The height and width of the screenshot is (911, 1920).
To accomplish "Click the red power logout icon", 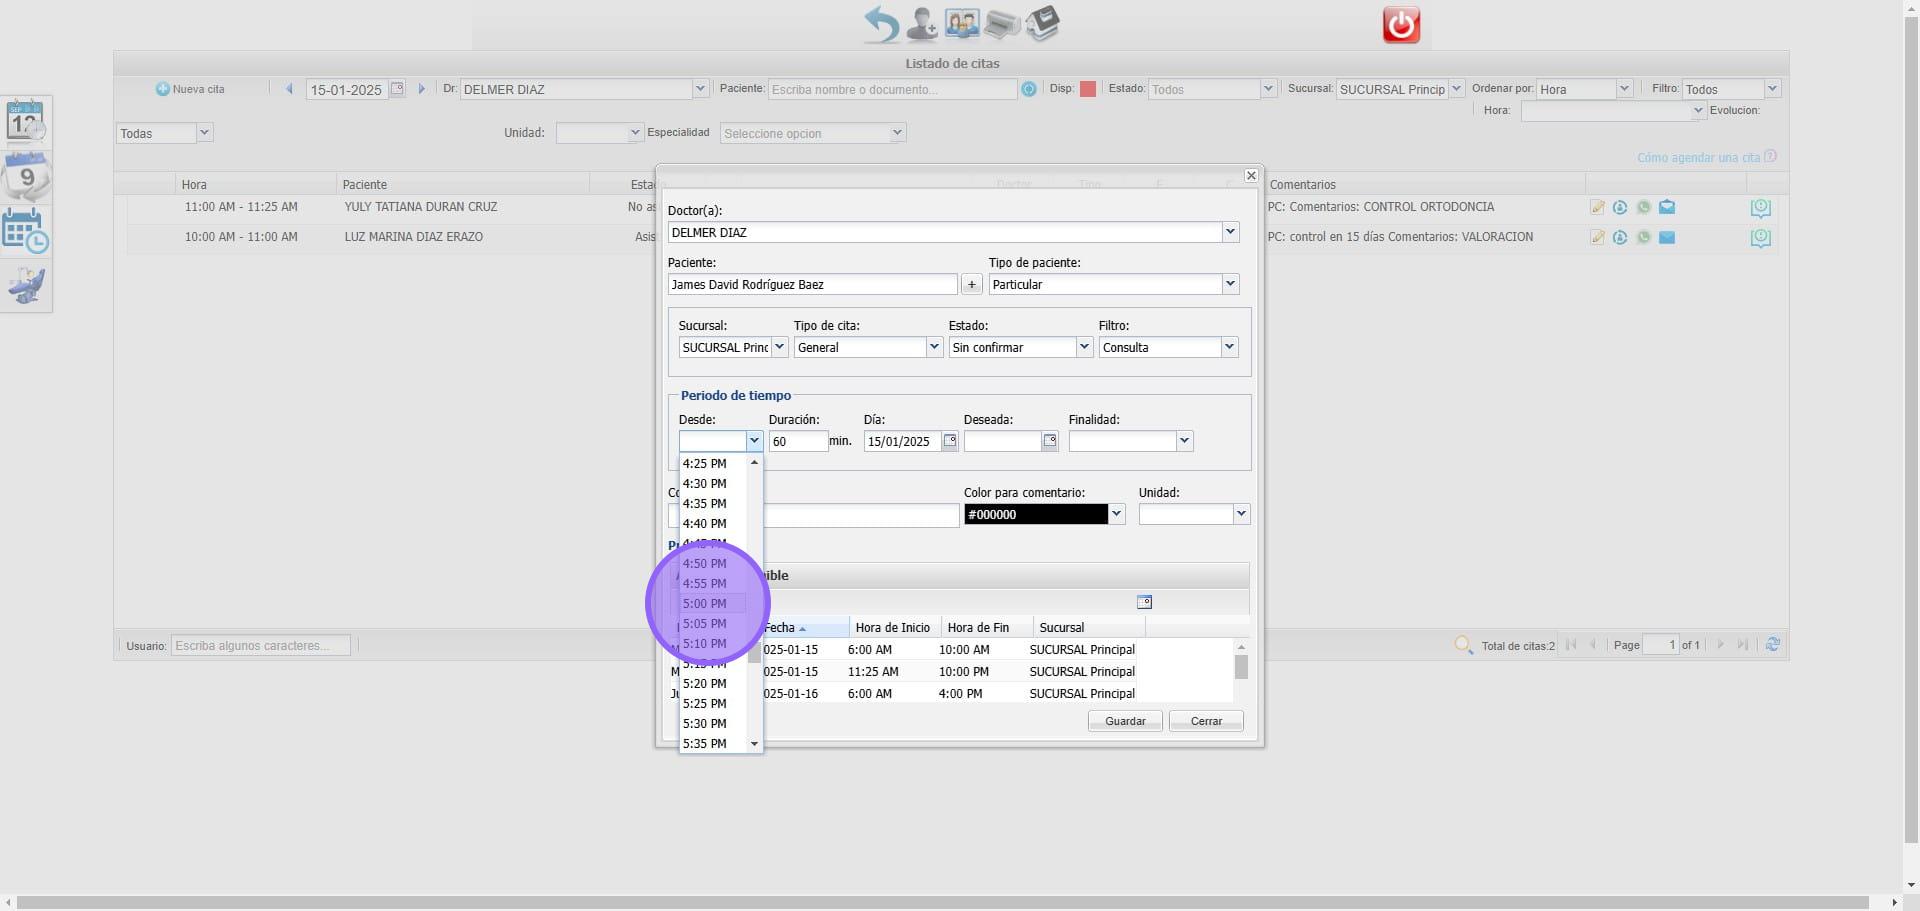I will point(1400,24).
